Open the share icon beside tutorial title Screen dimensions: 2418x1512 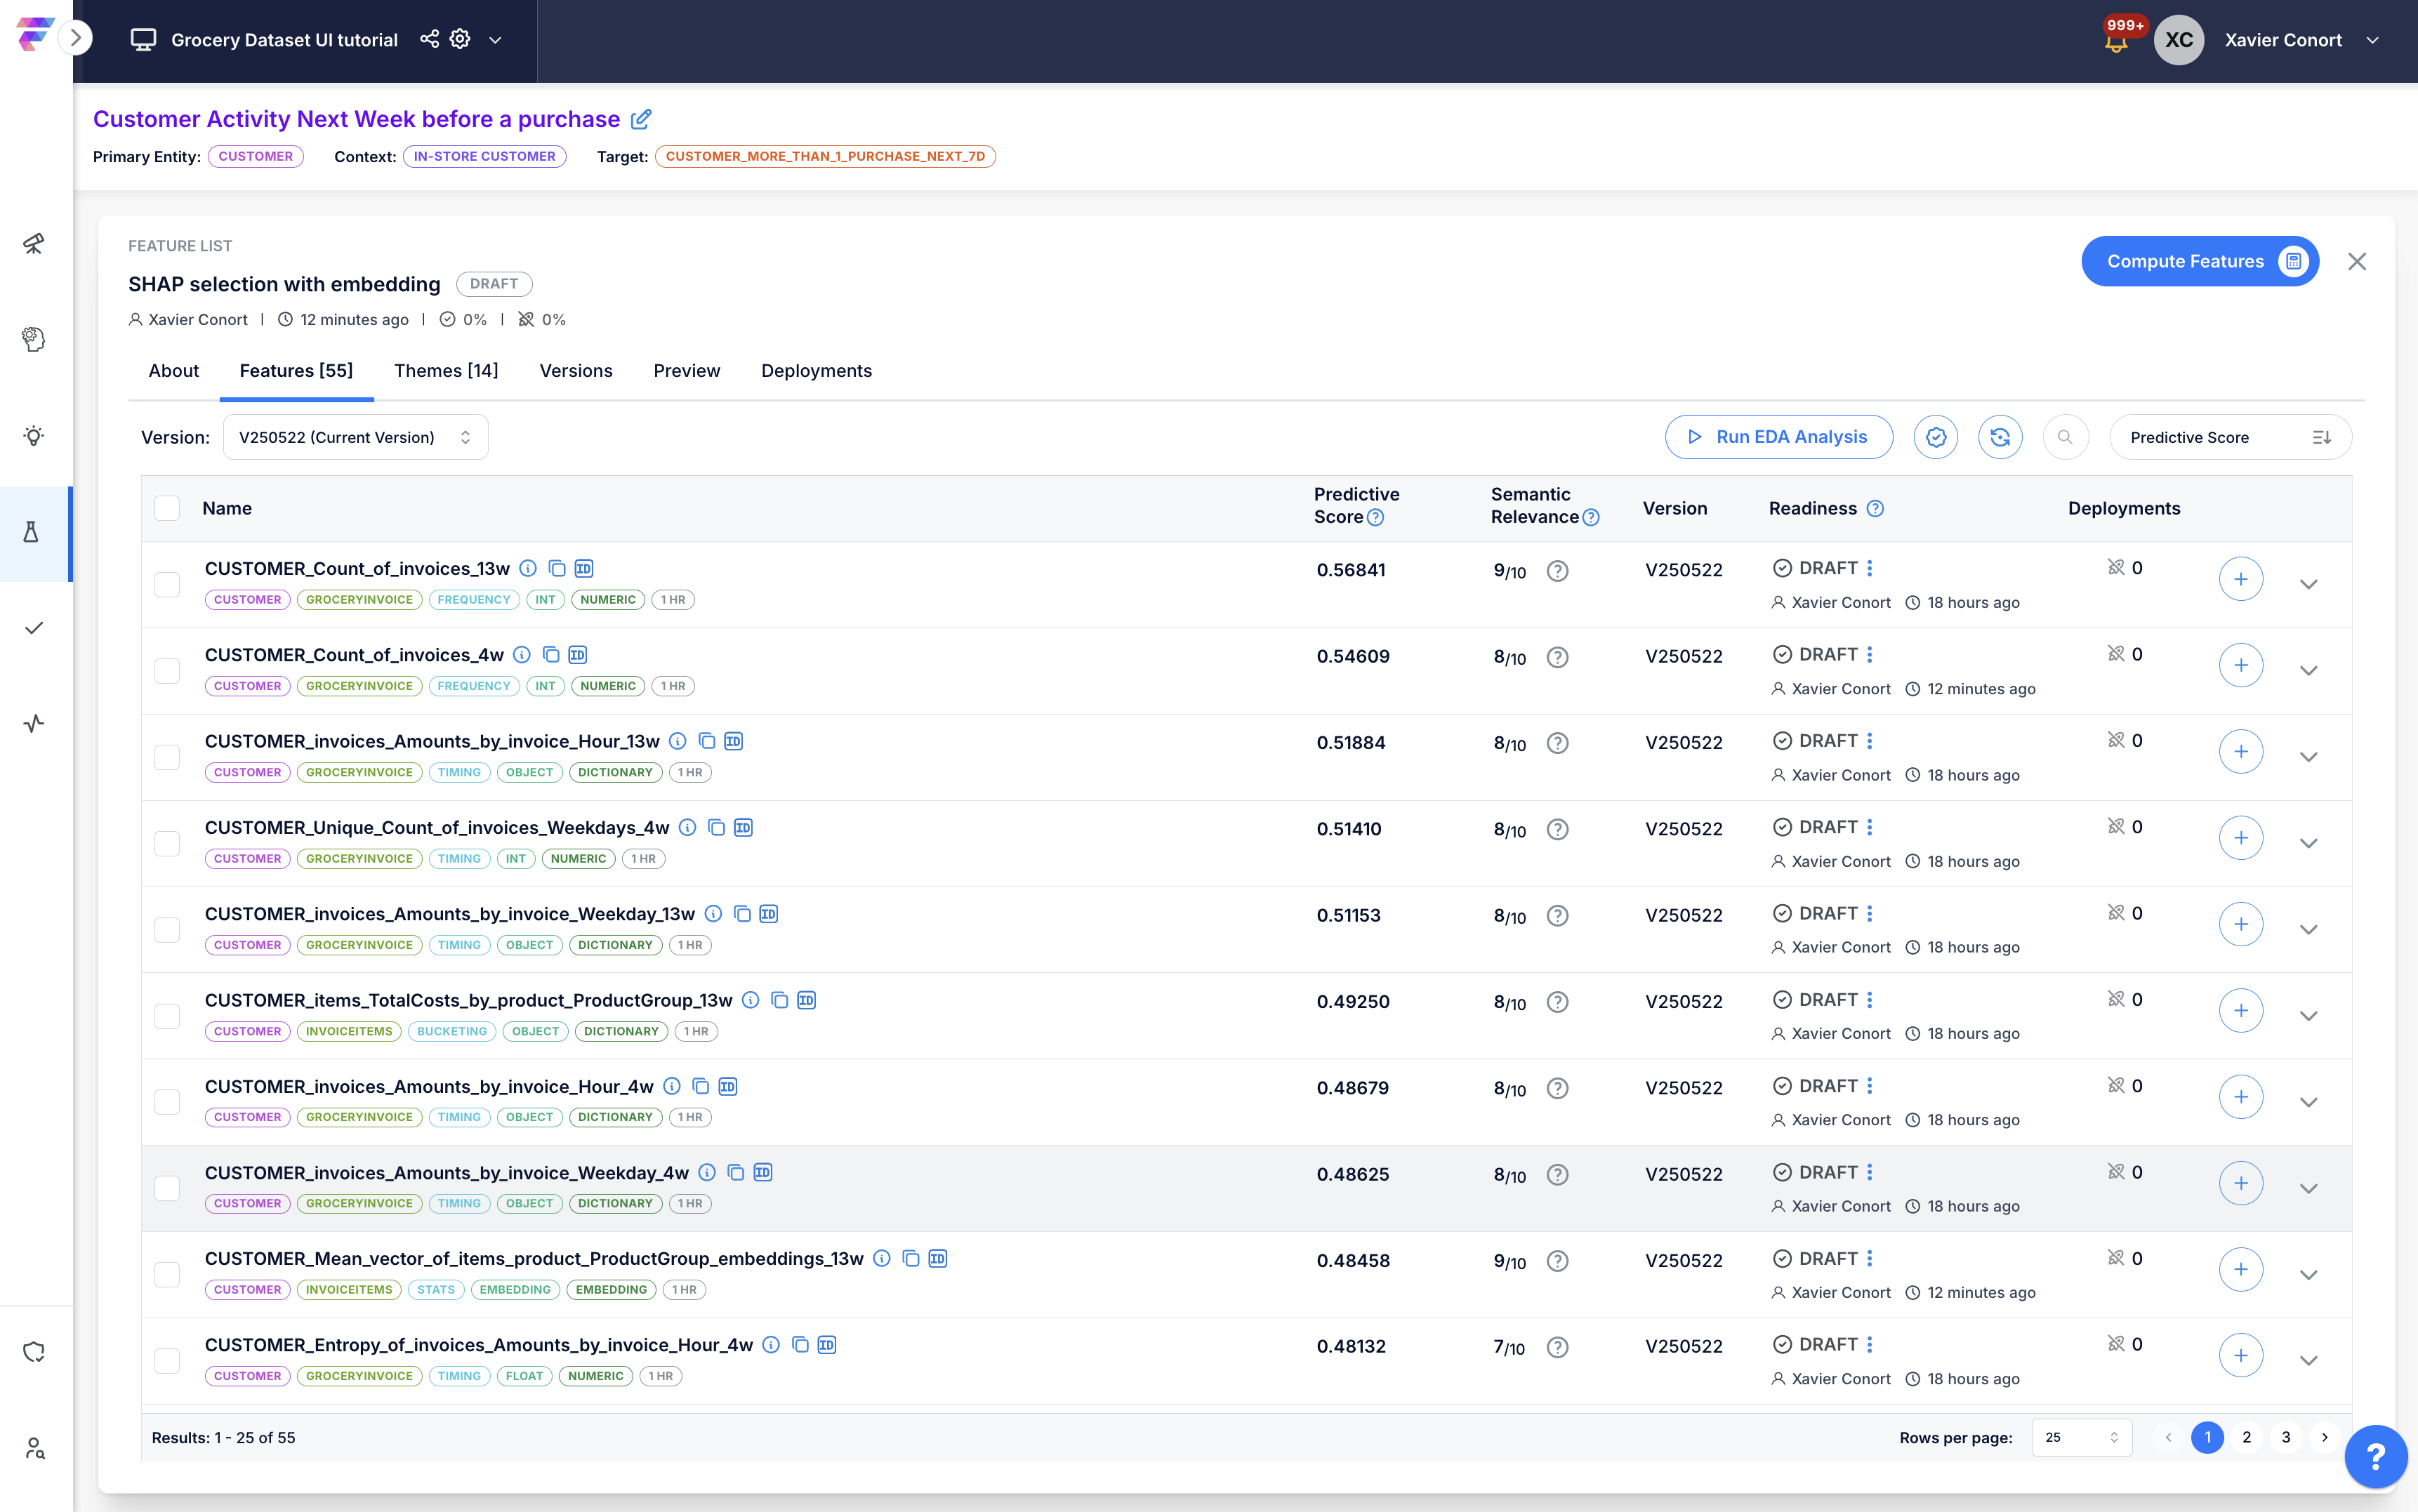click(x=429, y=39)
